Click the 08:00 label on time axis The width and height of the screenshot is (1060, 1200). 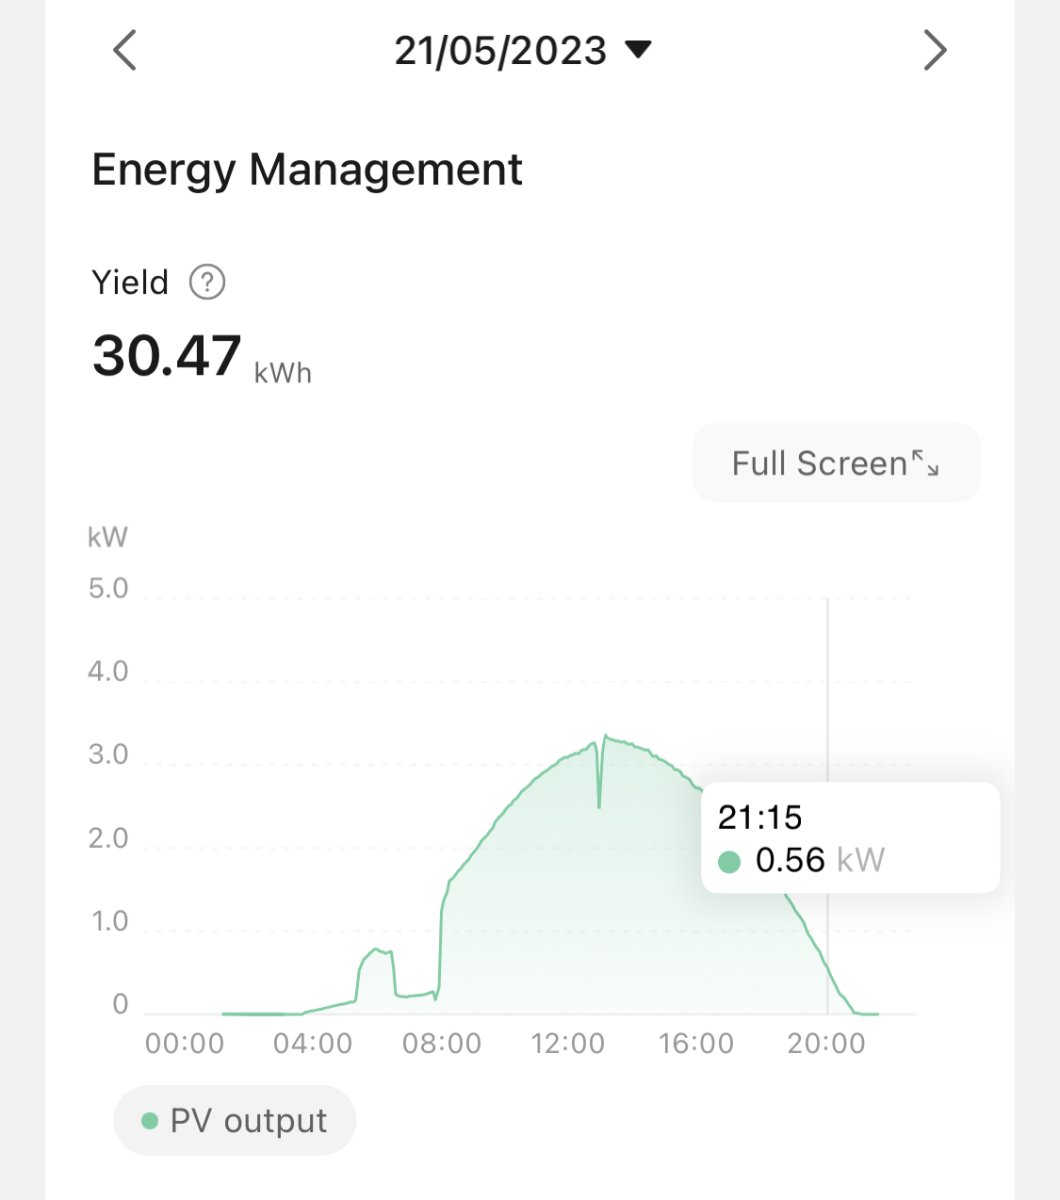[x=441, y=1044]
